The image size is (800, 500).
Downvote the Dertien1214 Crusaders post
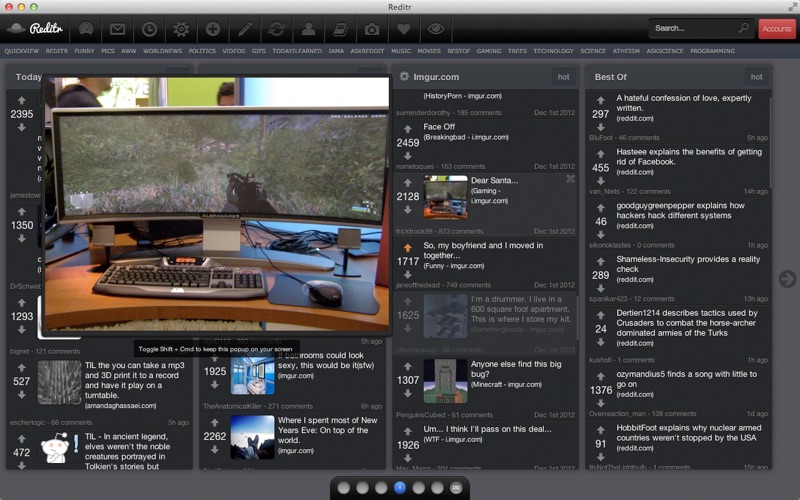601,342
